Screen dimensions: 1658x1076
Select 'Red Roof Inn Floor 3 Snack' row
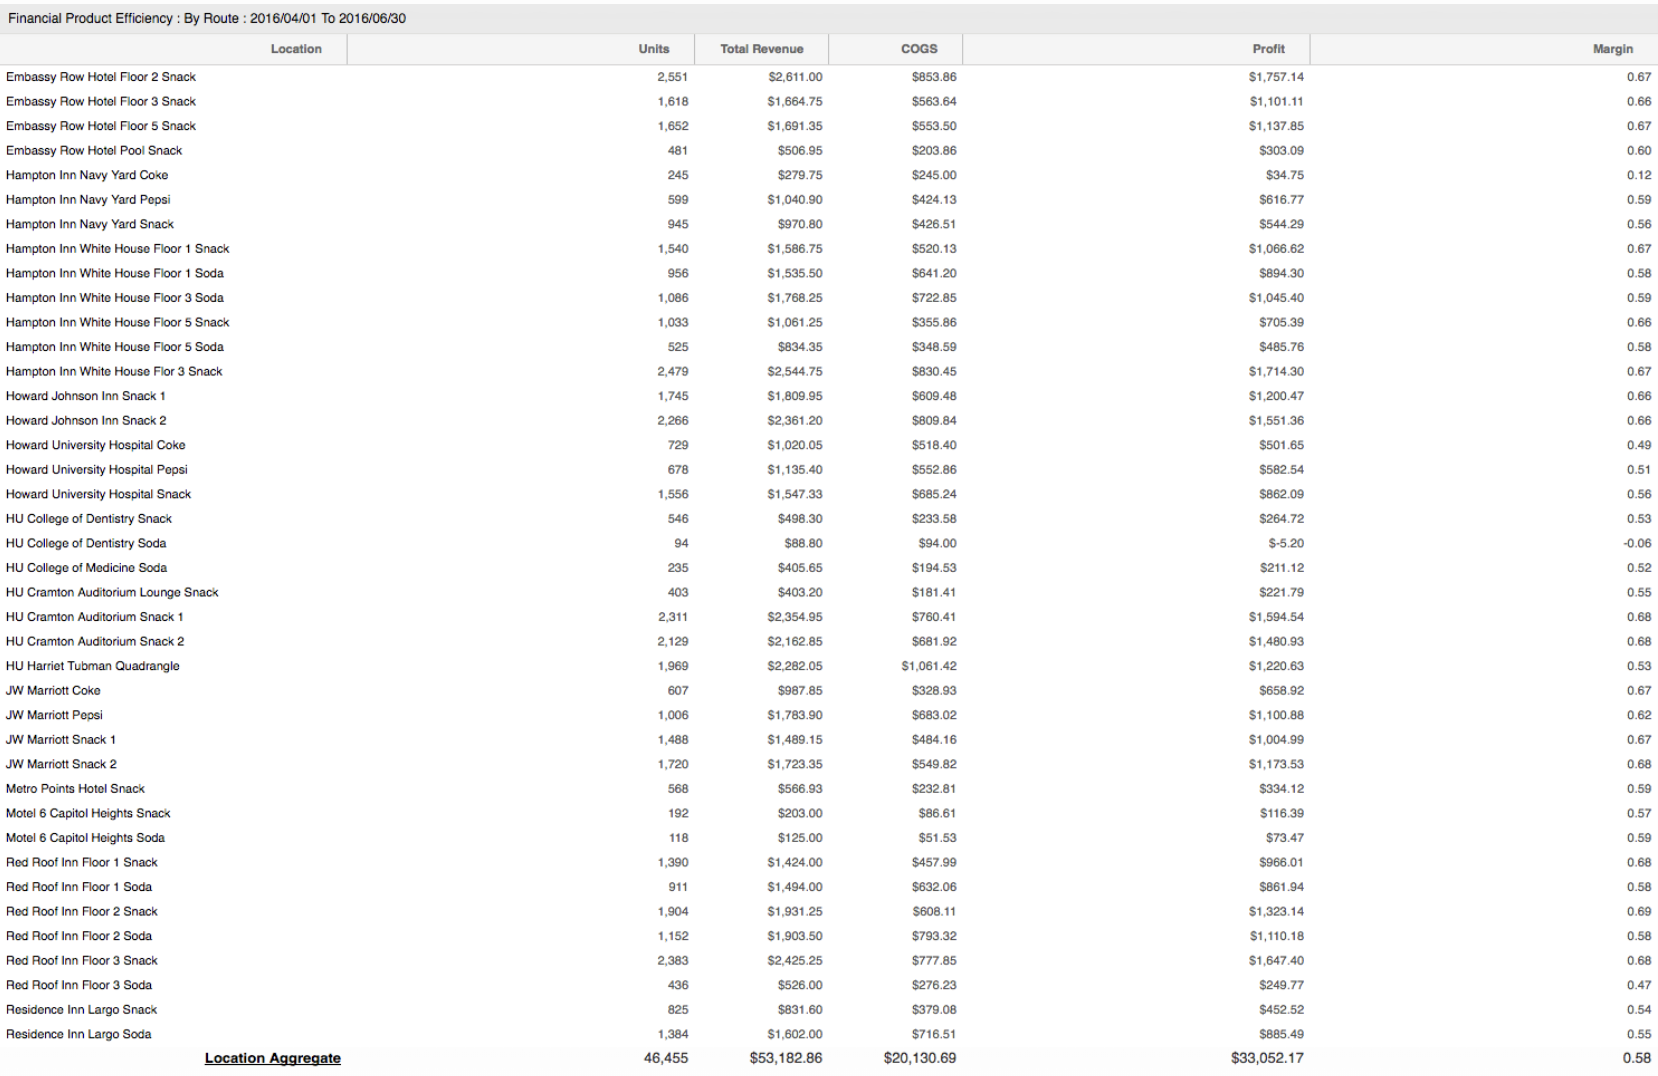tap(829, 961)
